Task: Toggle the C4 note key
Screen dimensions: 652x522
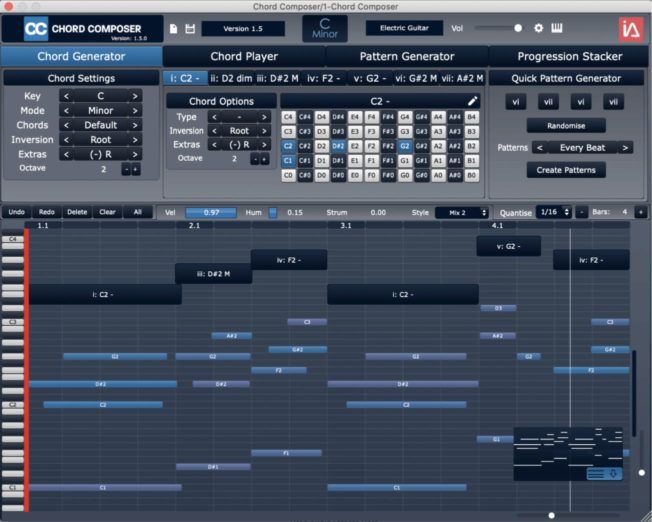Action: (288, 117)
